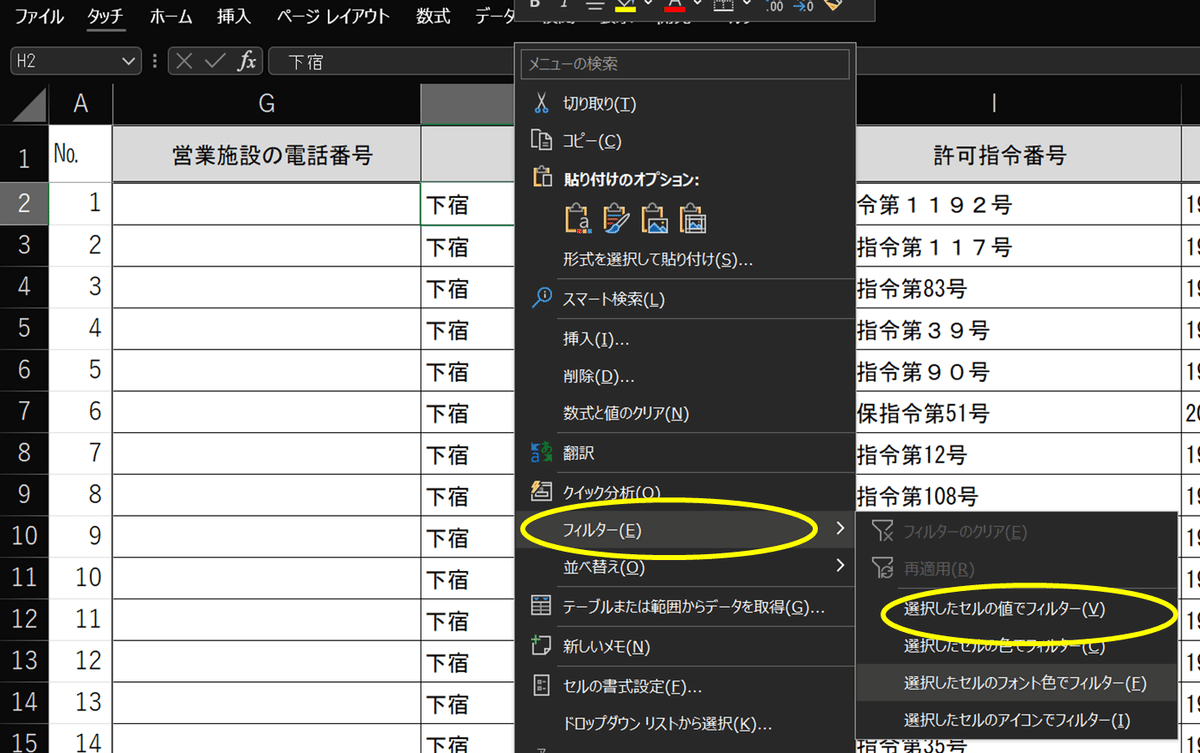
Task: Apply red font color in mini toolbar
Action: click(x=674, y=6)
